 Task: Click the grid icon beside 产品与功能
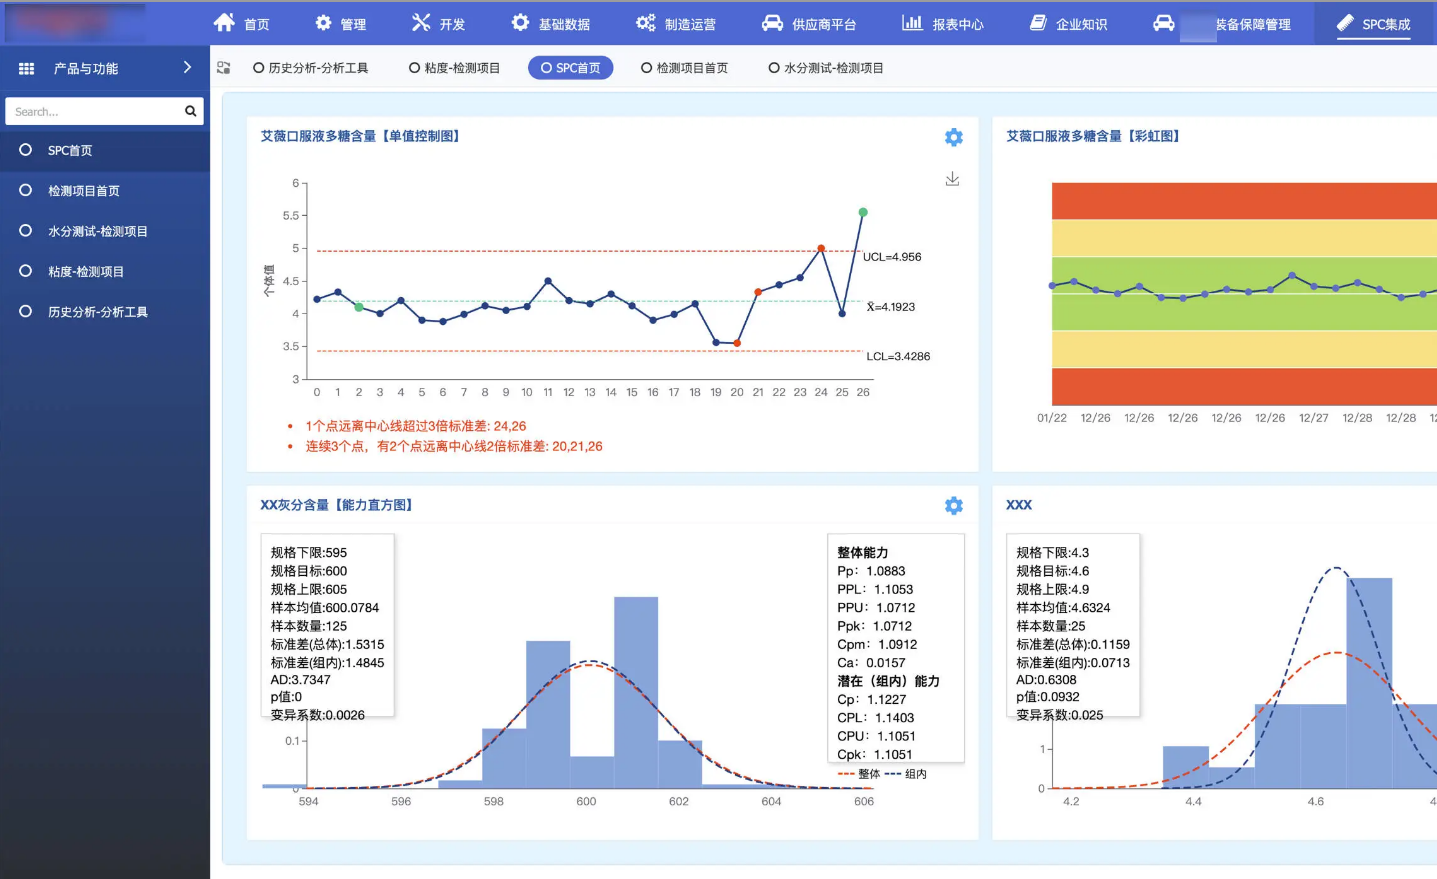click(27, 69)
